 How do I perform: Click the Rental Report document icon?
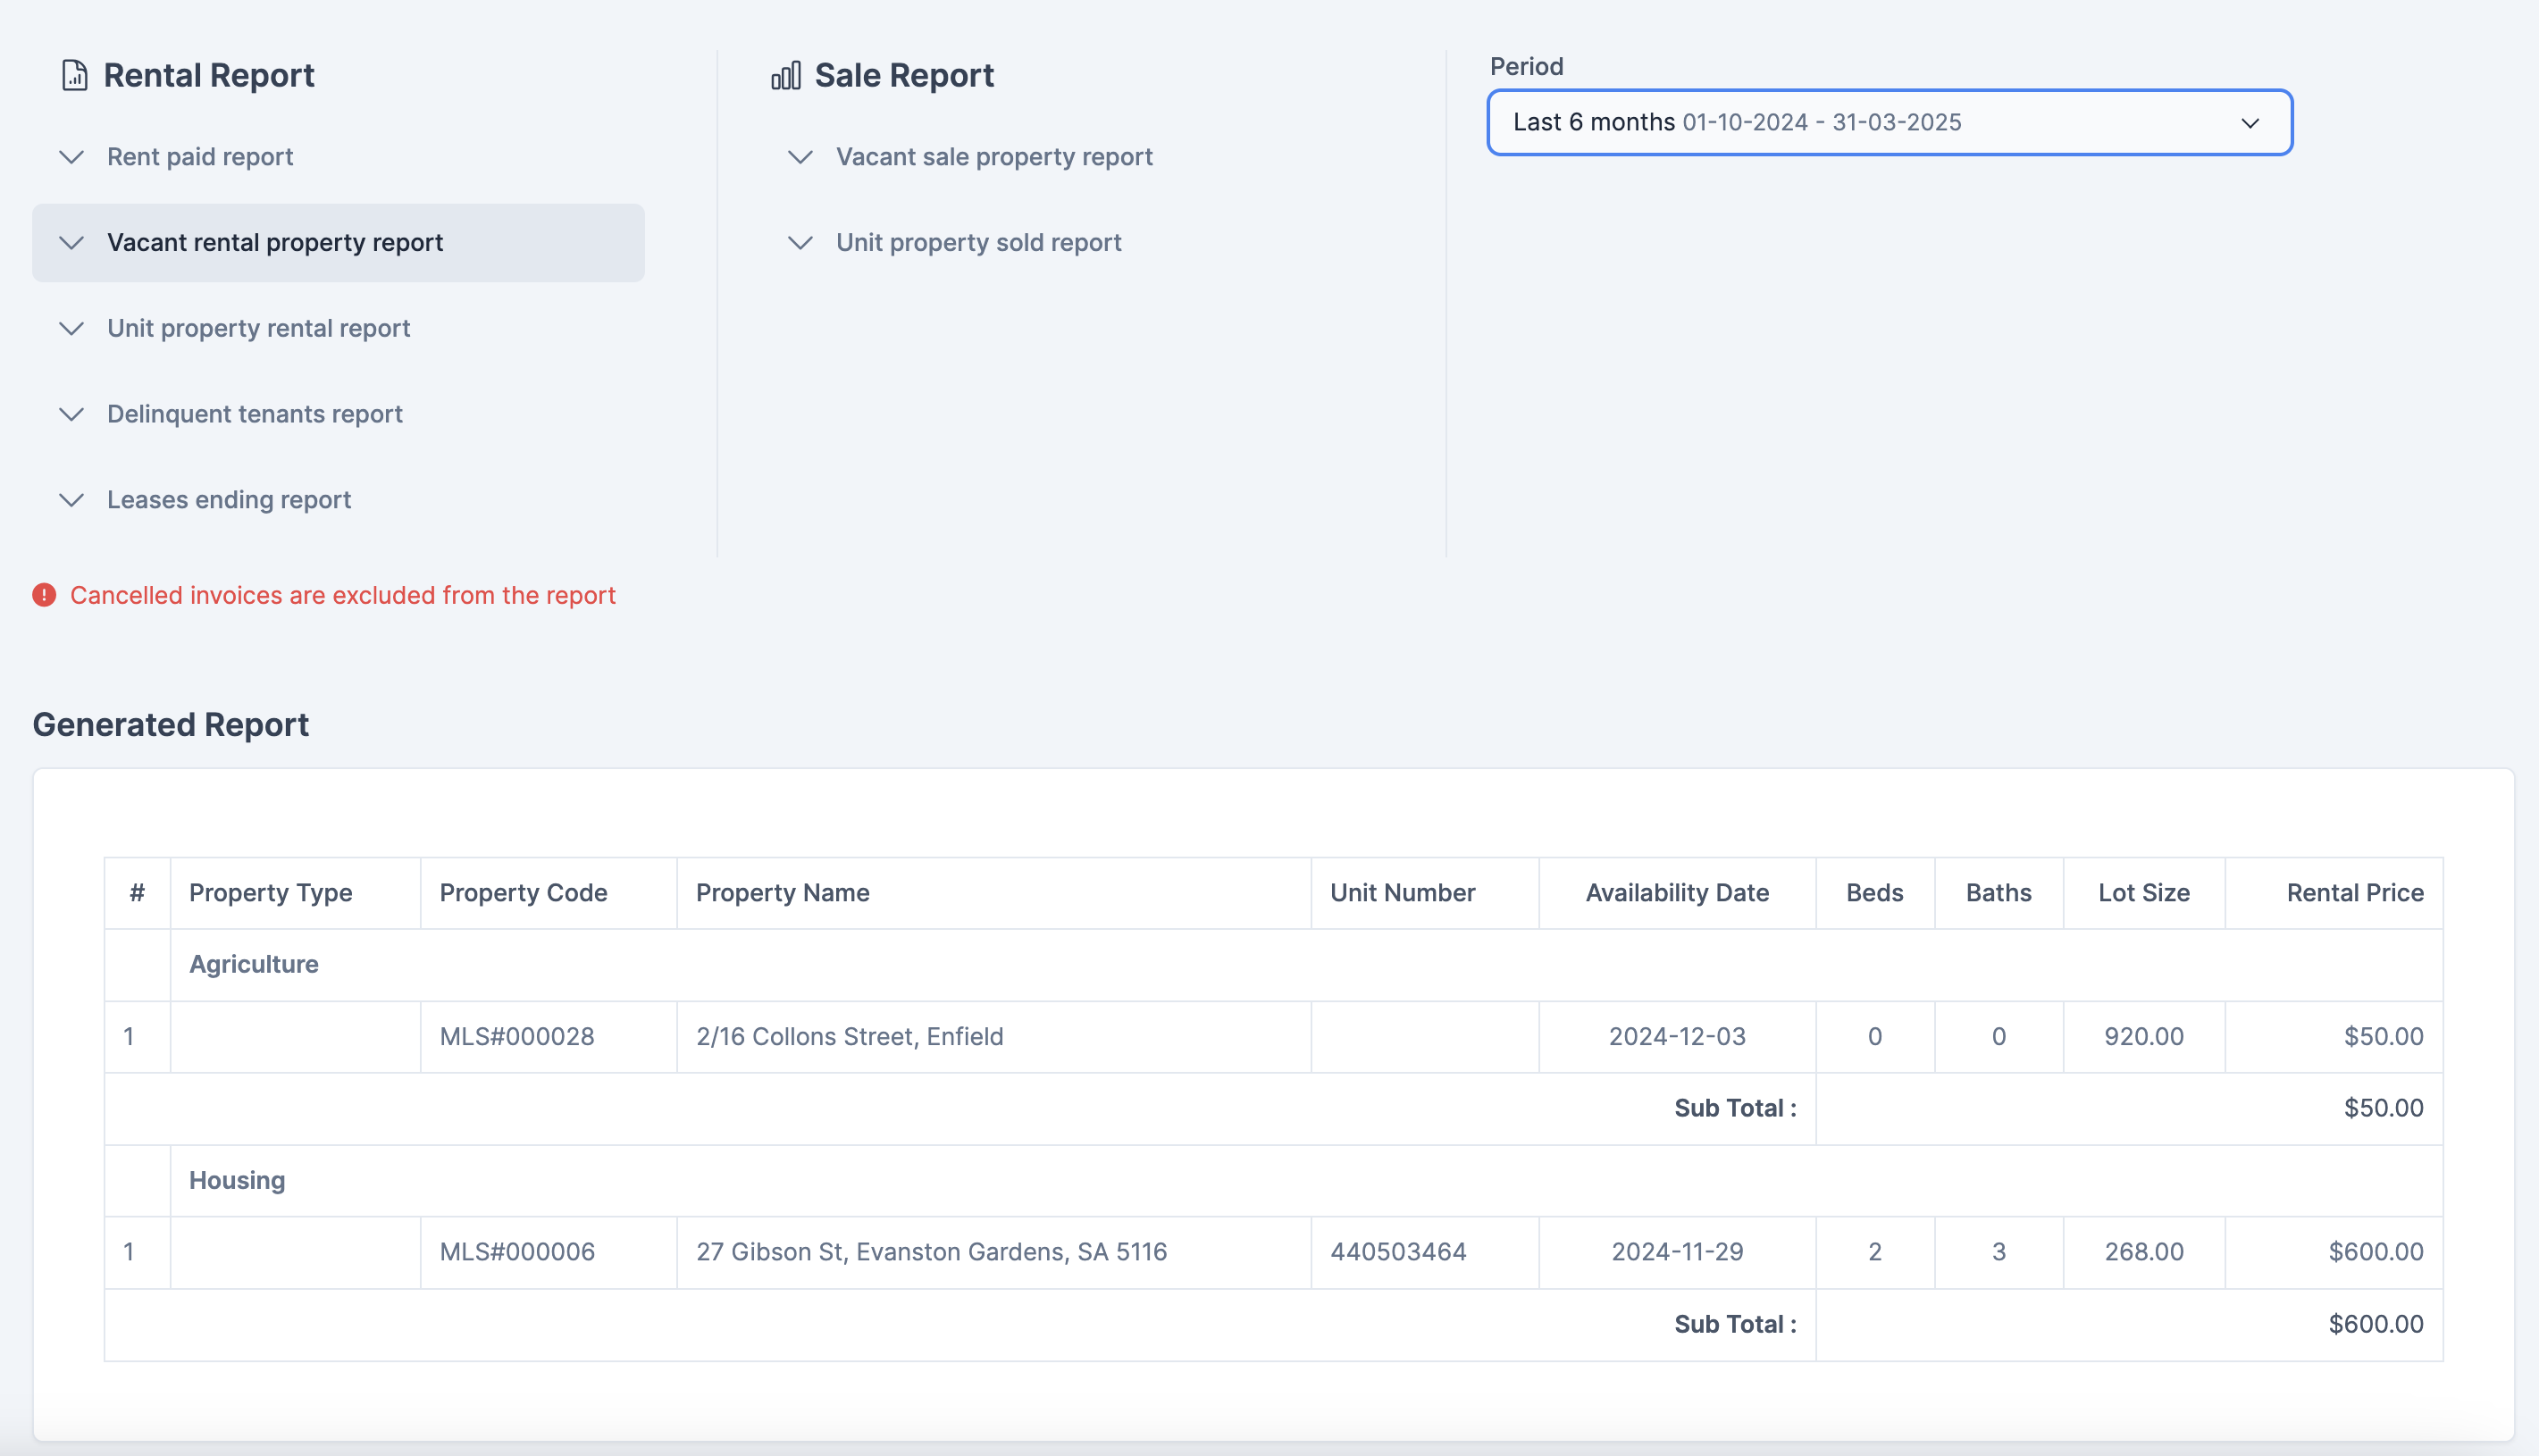coord(74,74)
